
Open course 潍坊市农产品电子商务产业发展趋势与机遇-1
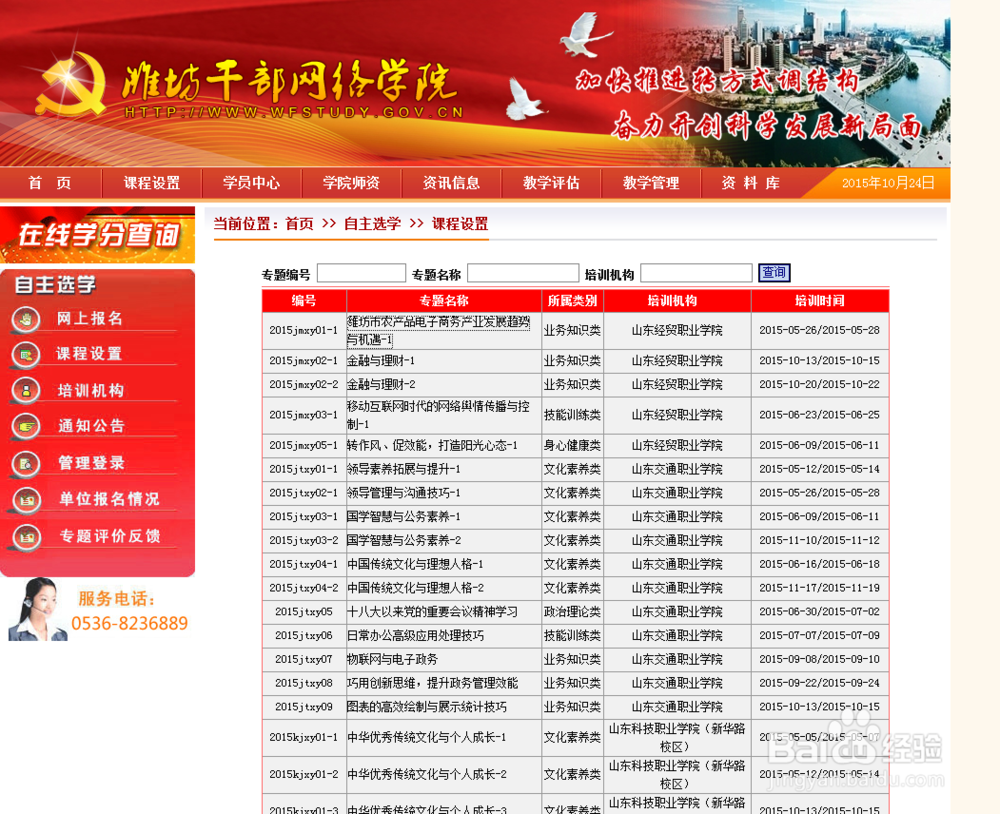(438, 330)
